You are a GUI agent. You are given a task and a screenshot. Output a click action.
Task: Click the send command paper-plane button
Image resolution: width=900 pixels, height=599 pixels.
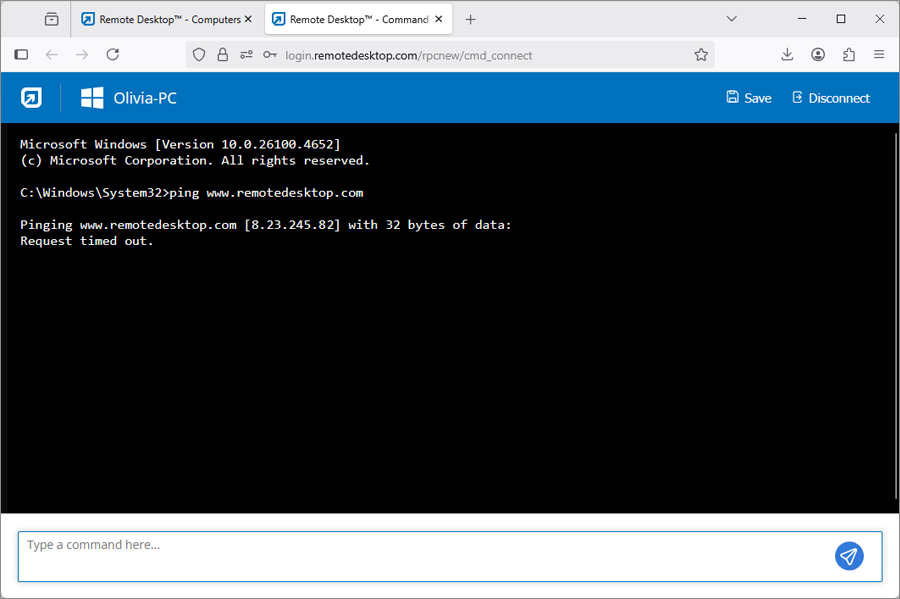point(849,556)
